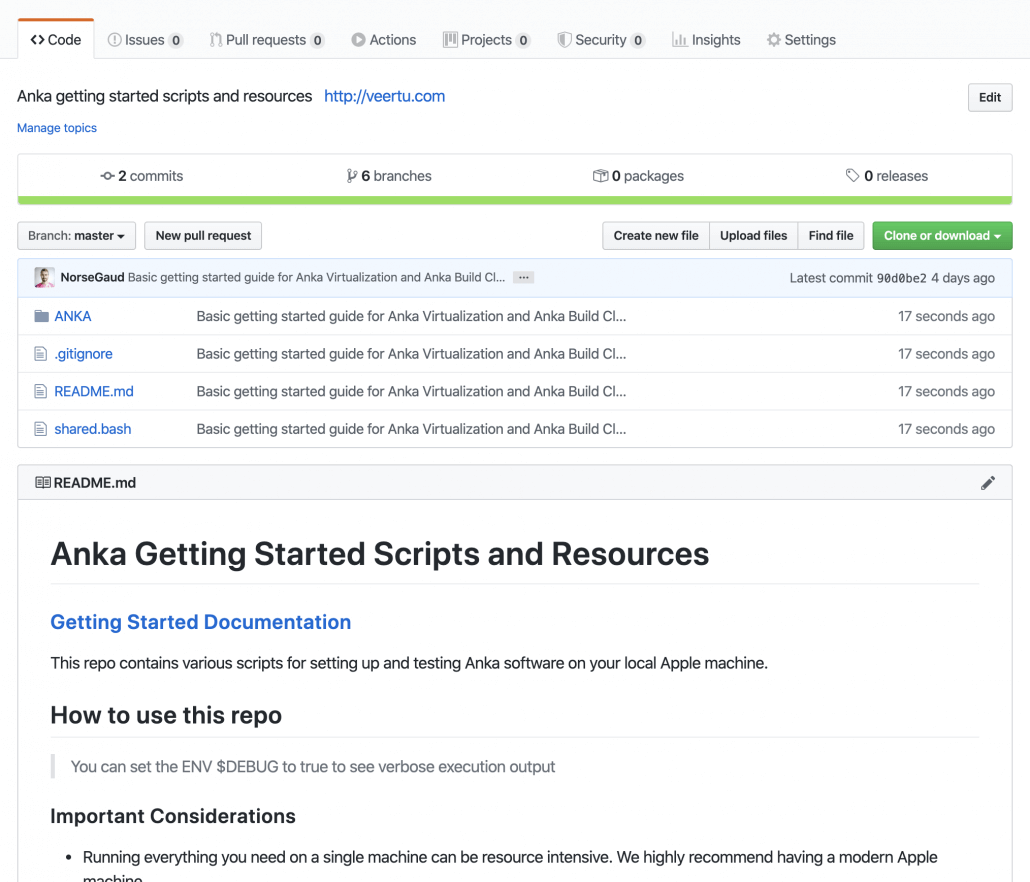This screenshot has height=882, width=1030.
Task: Open the 0 packages page
Action: [638, 175]
